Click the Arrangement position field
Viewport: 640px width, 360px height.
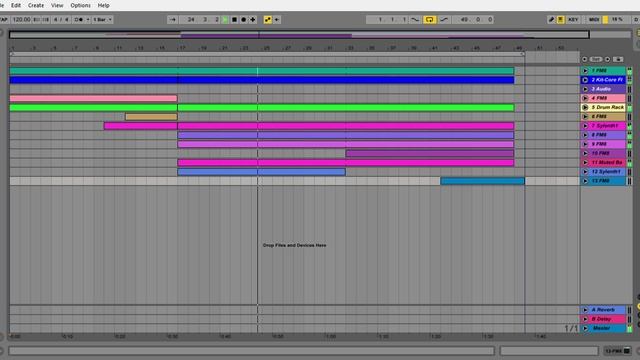tap(200, 20)
